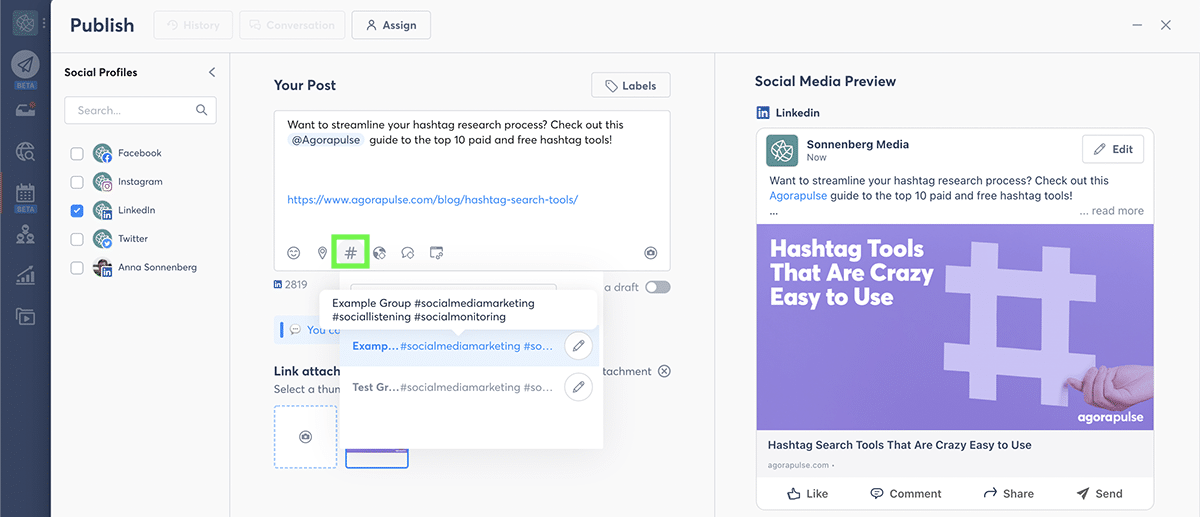1200x517 pixels.
Task: Open the team users sidebar icon
Action: tap(26, 234)
